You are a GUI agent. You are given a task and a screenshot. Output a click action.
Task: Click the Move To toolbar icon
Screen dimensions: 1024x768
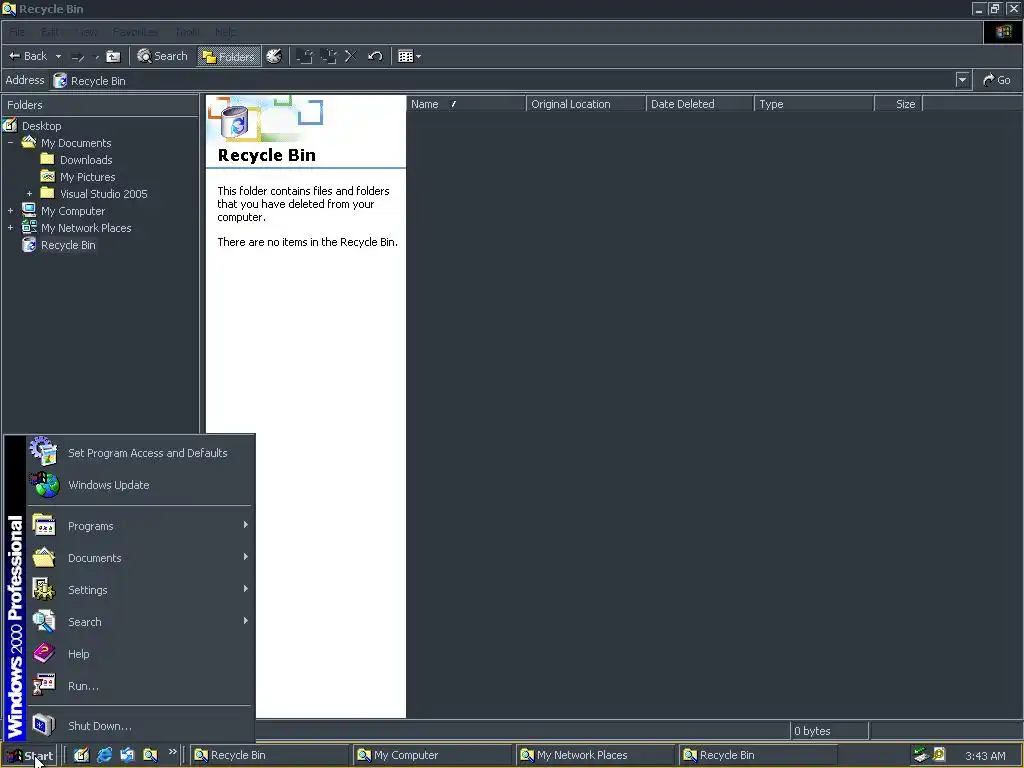[x=304, y=56]
